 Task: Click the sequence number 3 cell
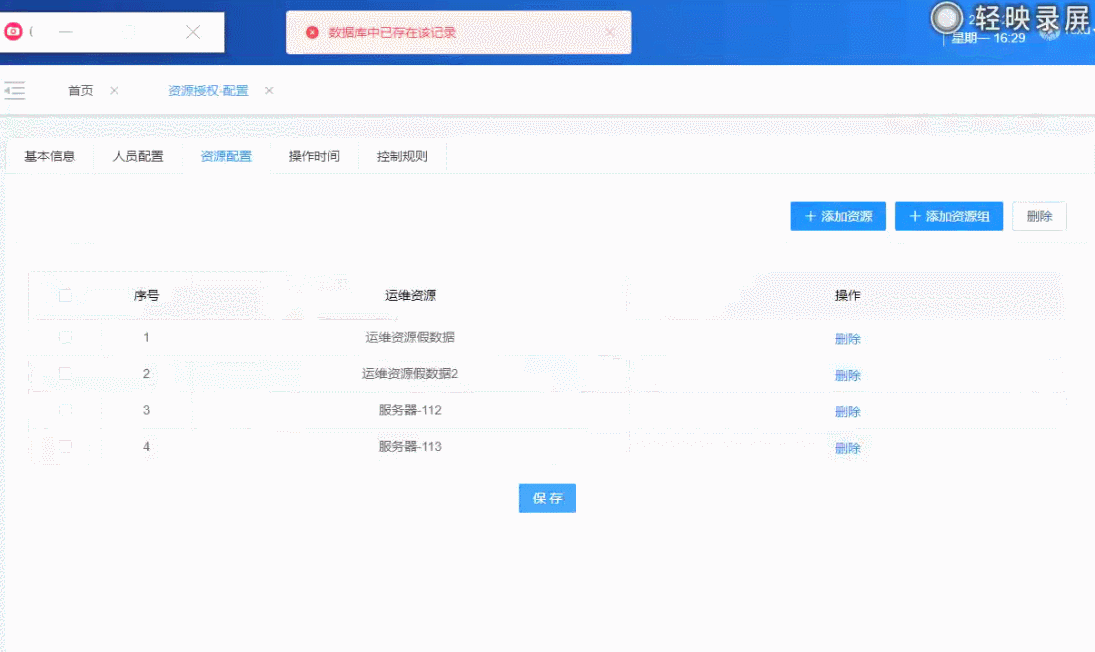coord(146,410)
